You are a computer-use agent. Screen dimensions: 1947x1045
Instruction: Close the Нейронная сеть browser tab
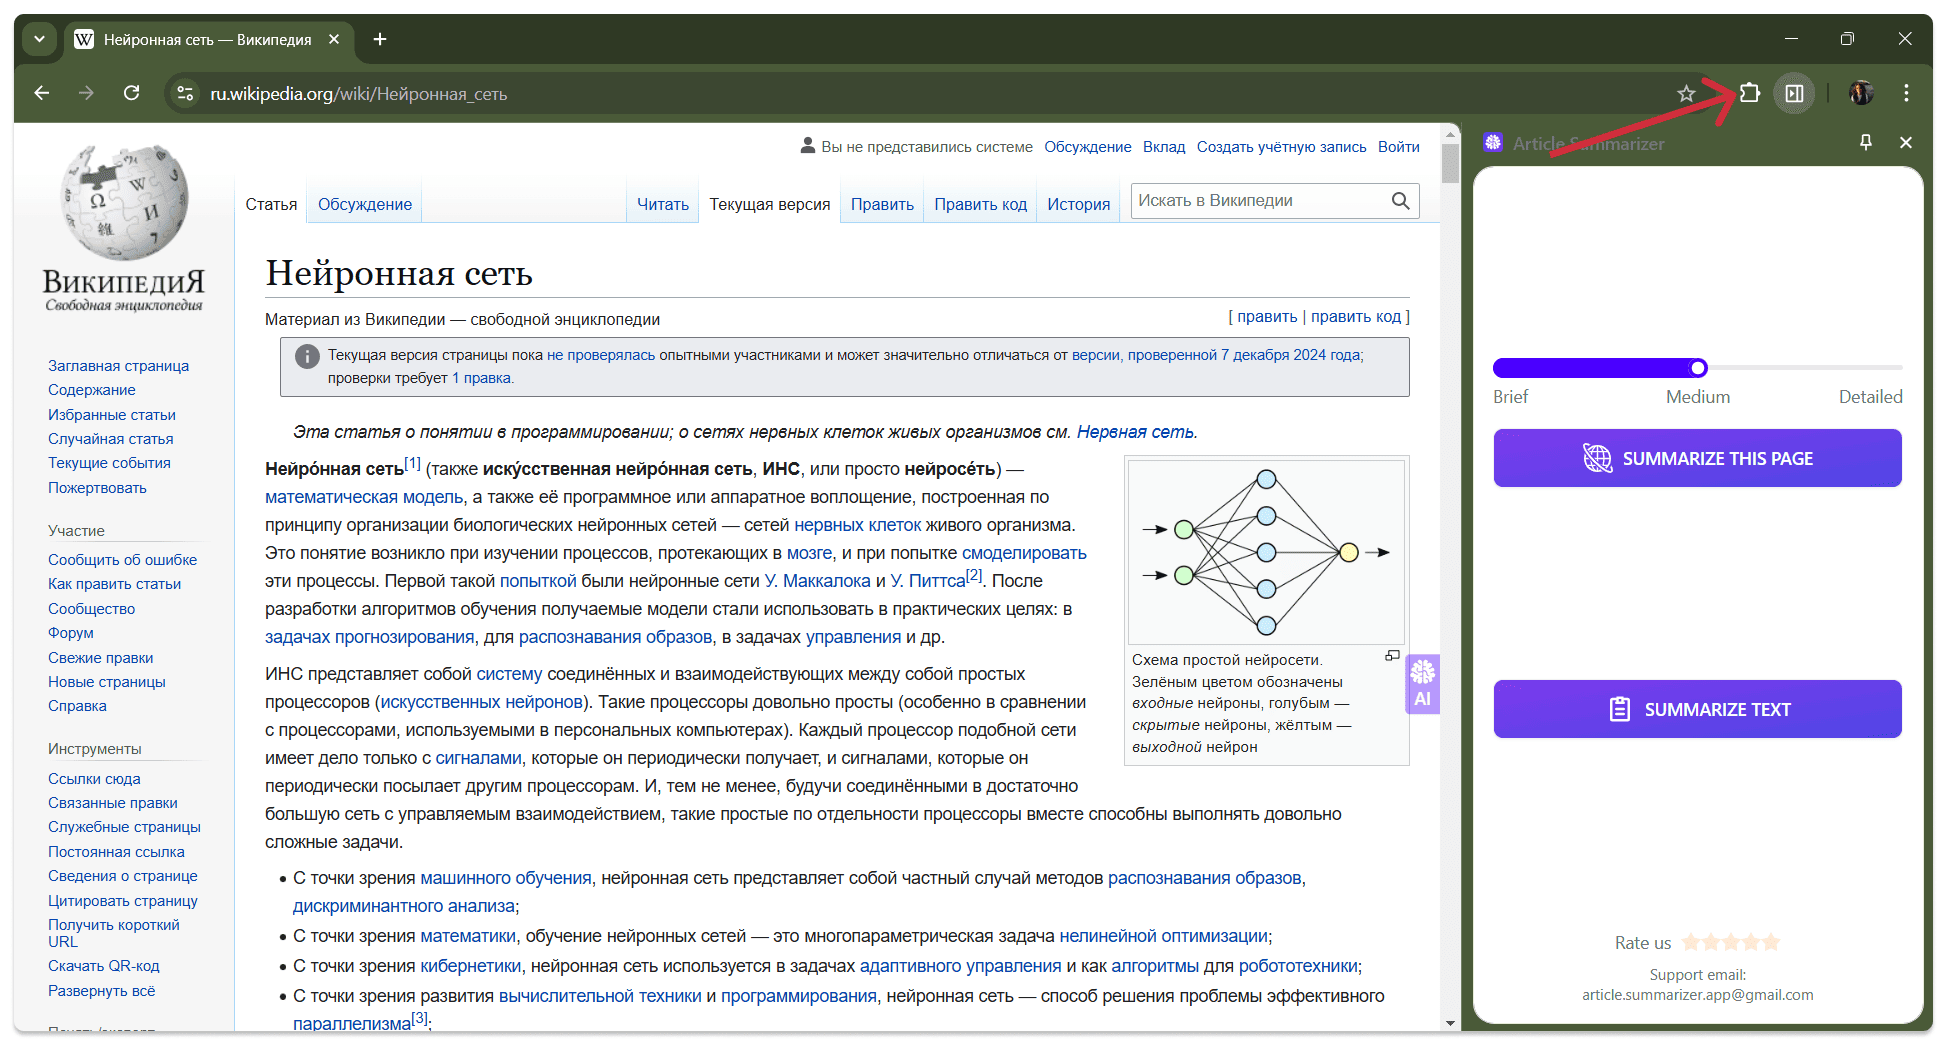(x=334, y=39)
